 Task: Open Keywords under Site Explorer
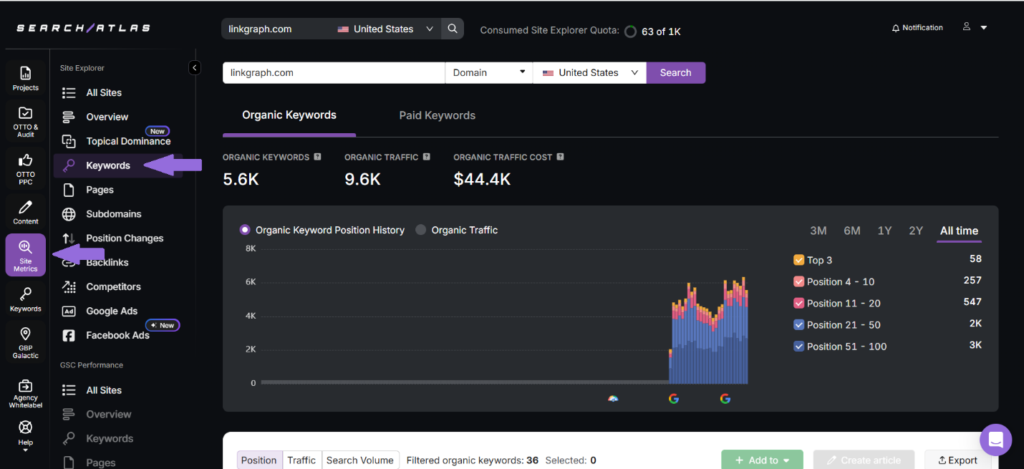coord(108,165)
